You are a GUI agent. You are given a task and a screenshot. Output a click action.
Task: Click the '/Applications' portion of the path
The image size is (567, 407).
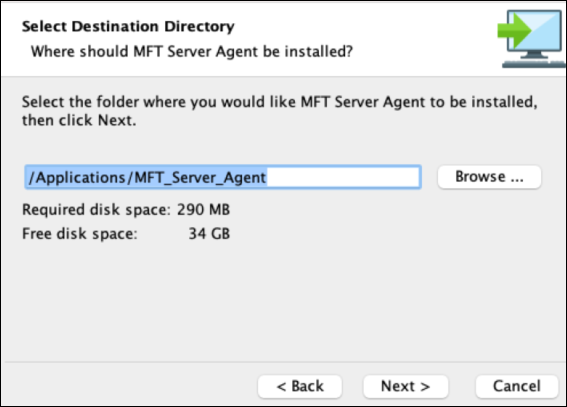pyautogui.click(x=77, y=177)
